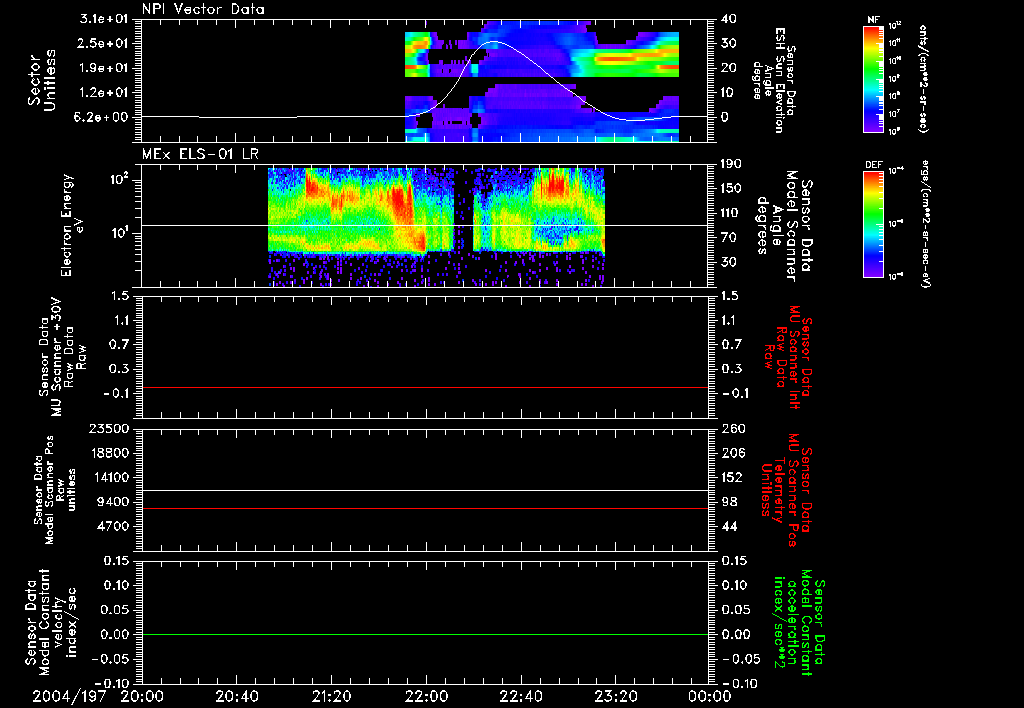1024x708 pixels.
Task: Click the "DEF" label above color bar
Action: 873,165
